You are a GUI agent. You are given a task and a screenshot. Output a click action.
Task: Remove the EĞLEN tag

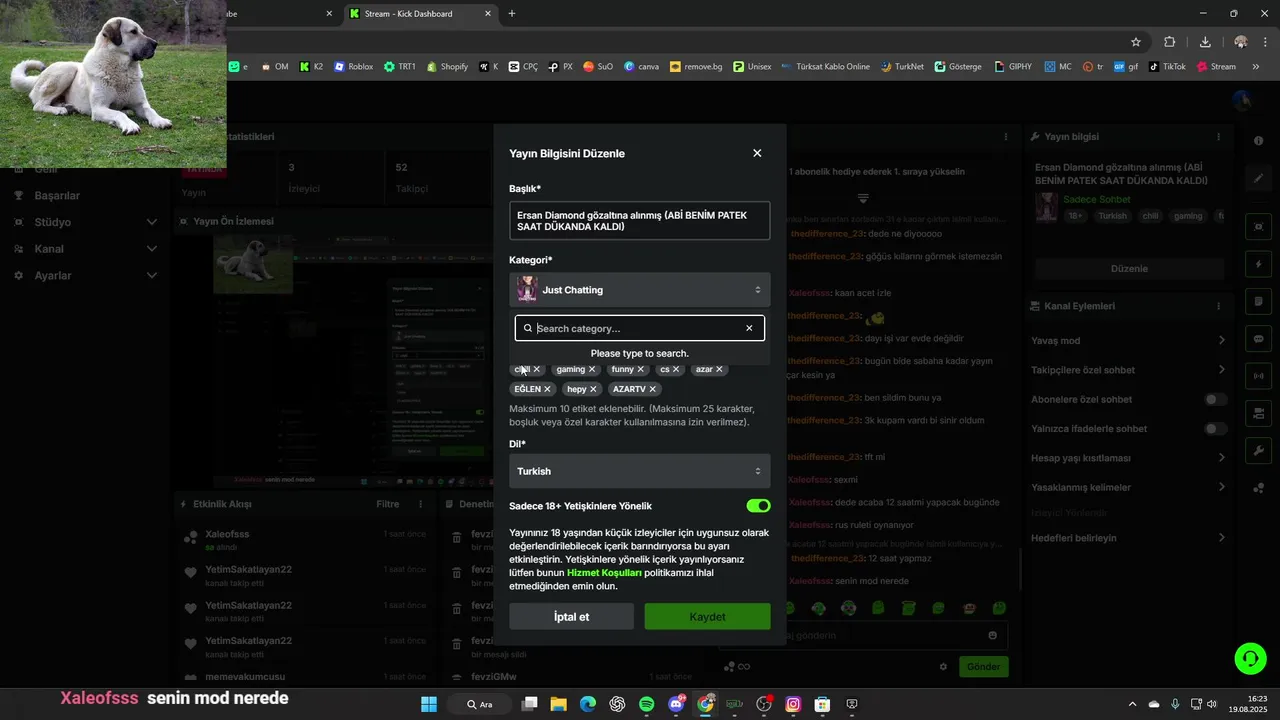pyautogui.click(x=547, y=389)
